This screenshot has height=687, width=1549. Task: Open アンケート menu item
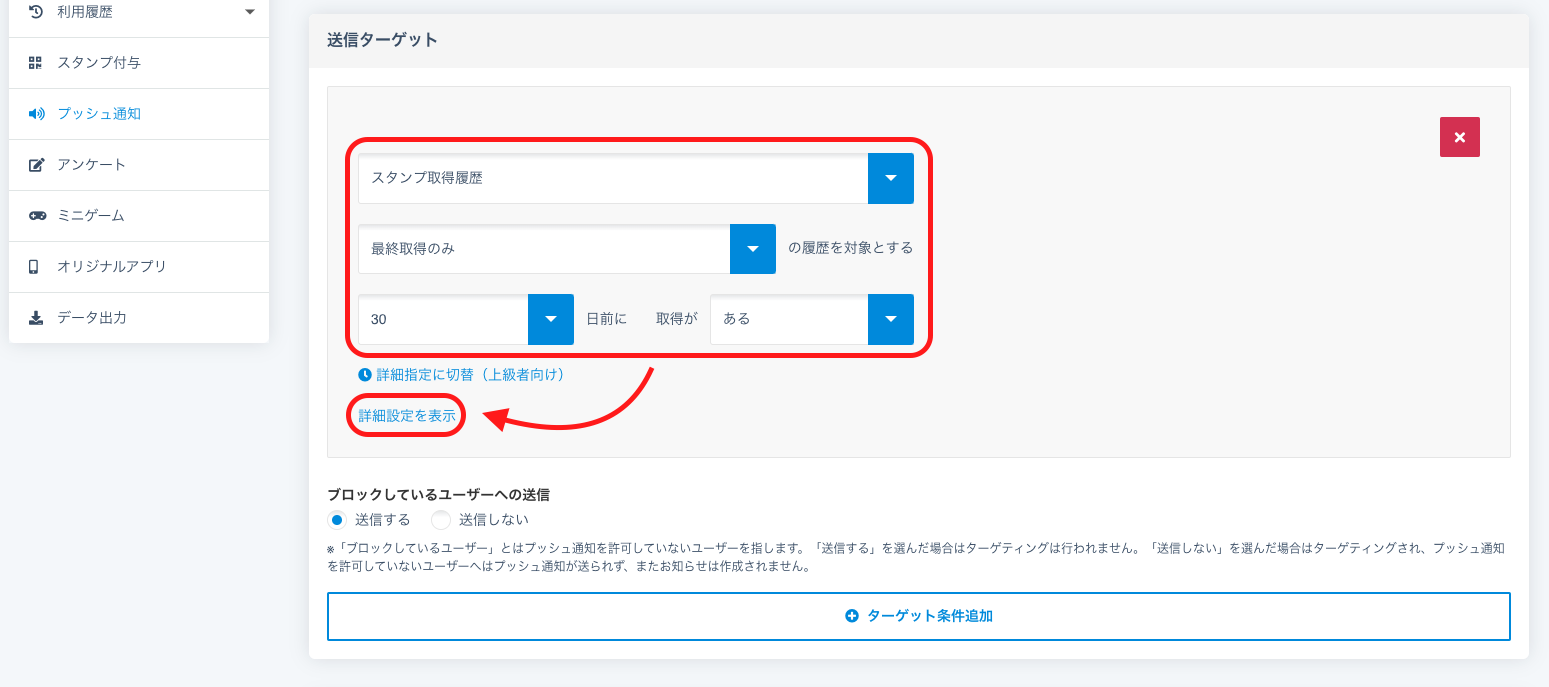pos(91,165)
